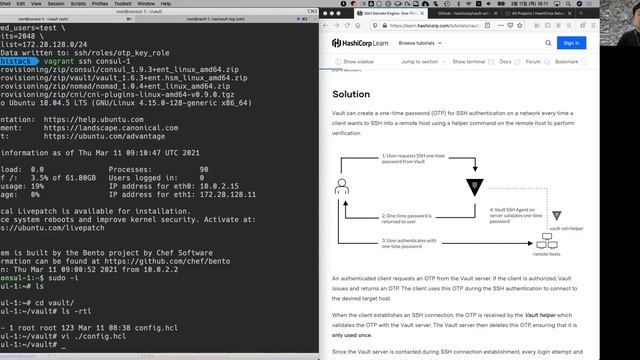
Task: Open Spotlight search in macOS menu bar
Action: [568, 4]
